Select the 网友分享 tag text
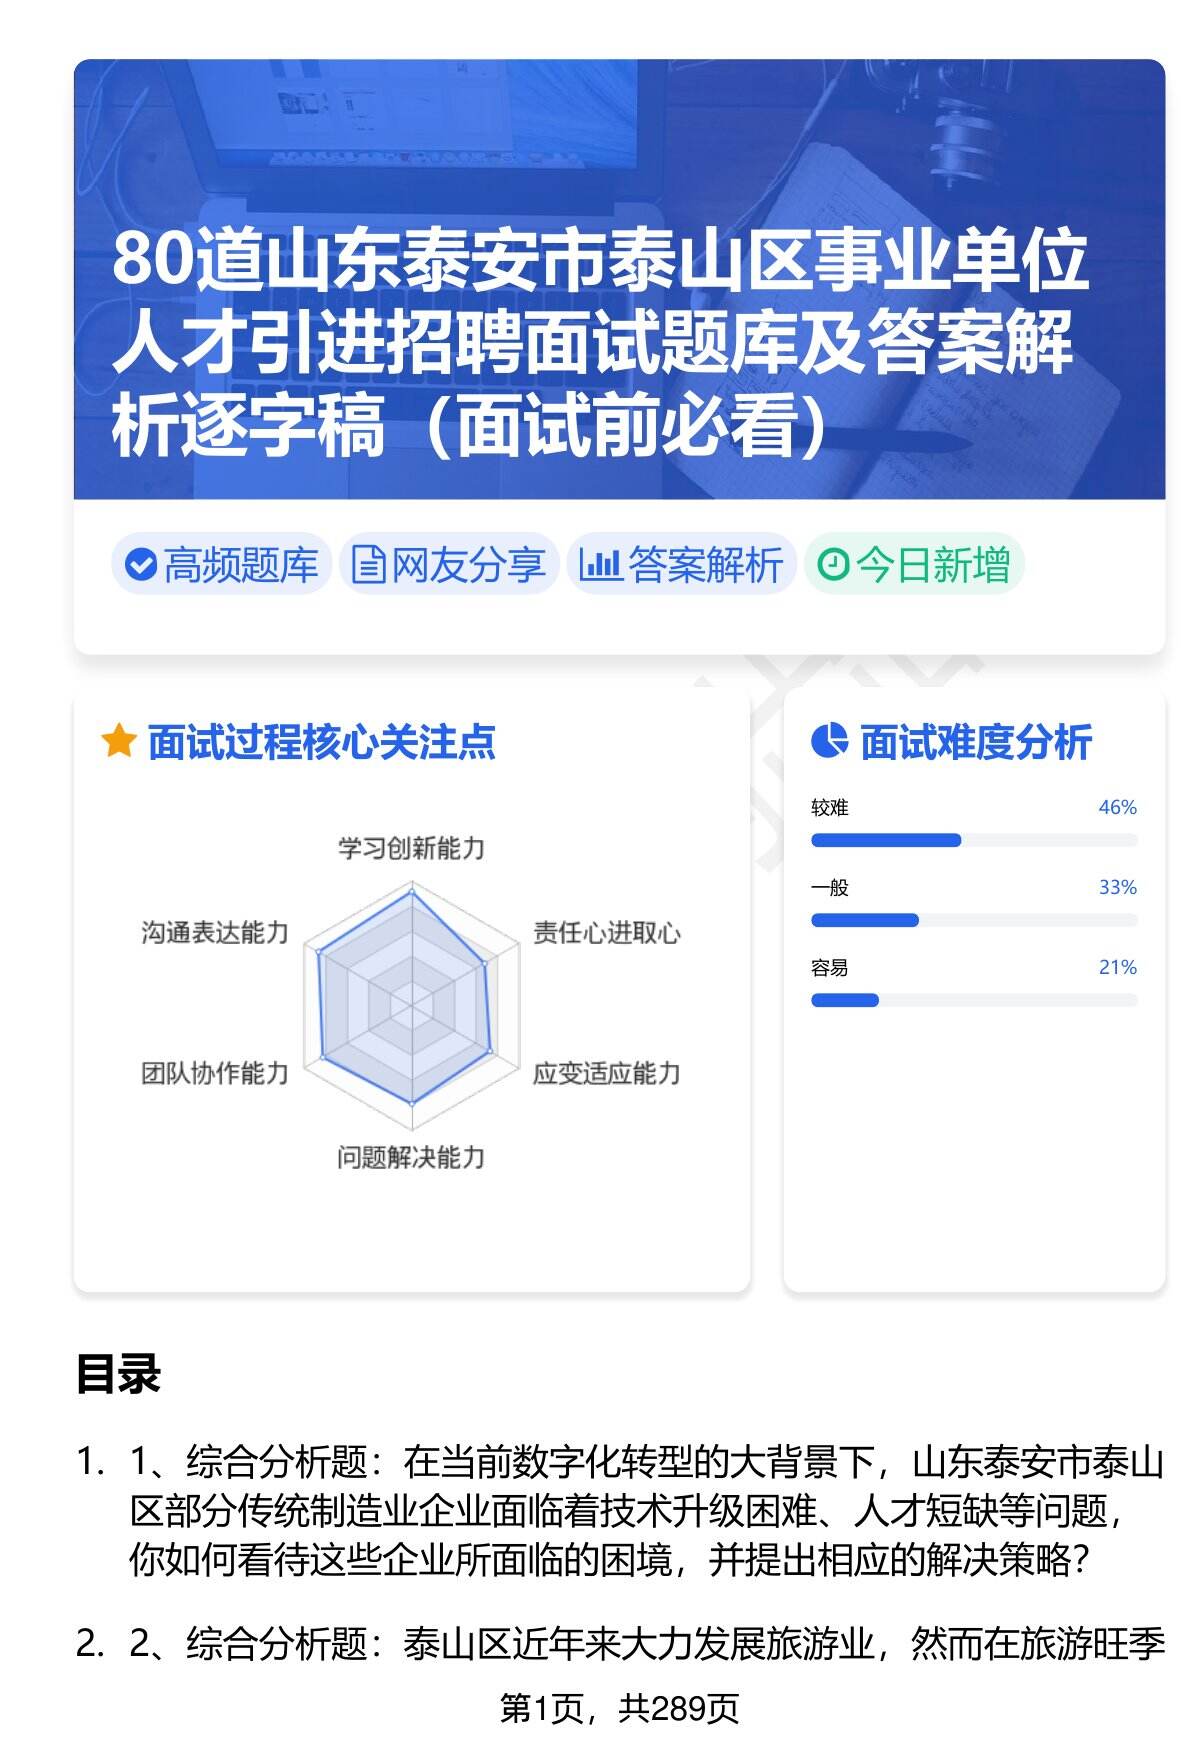Image resolution: width=1200 pixels, height=1755 pixels. point(468,565)
